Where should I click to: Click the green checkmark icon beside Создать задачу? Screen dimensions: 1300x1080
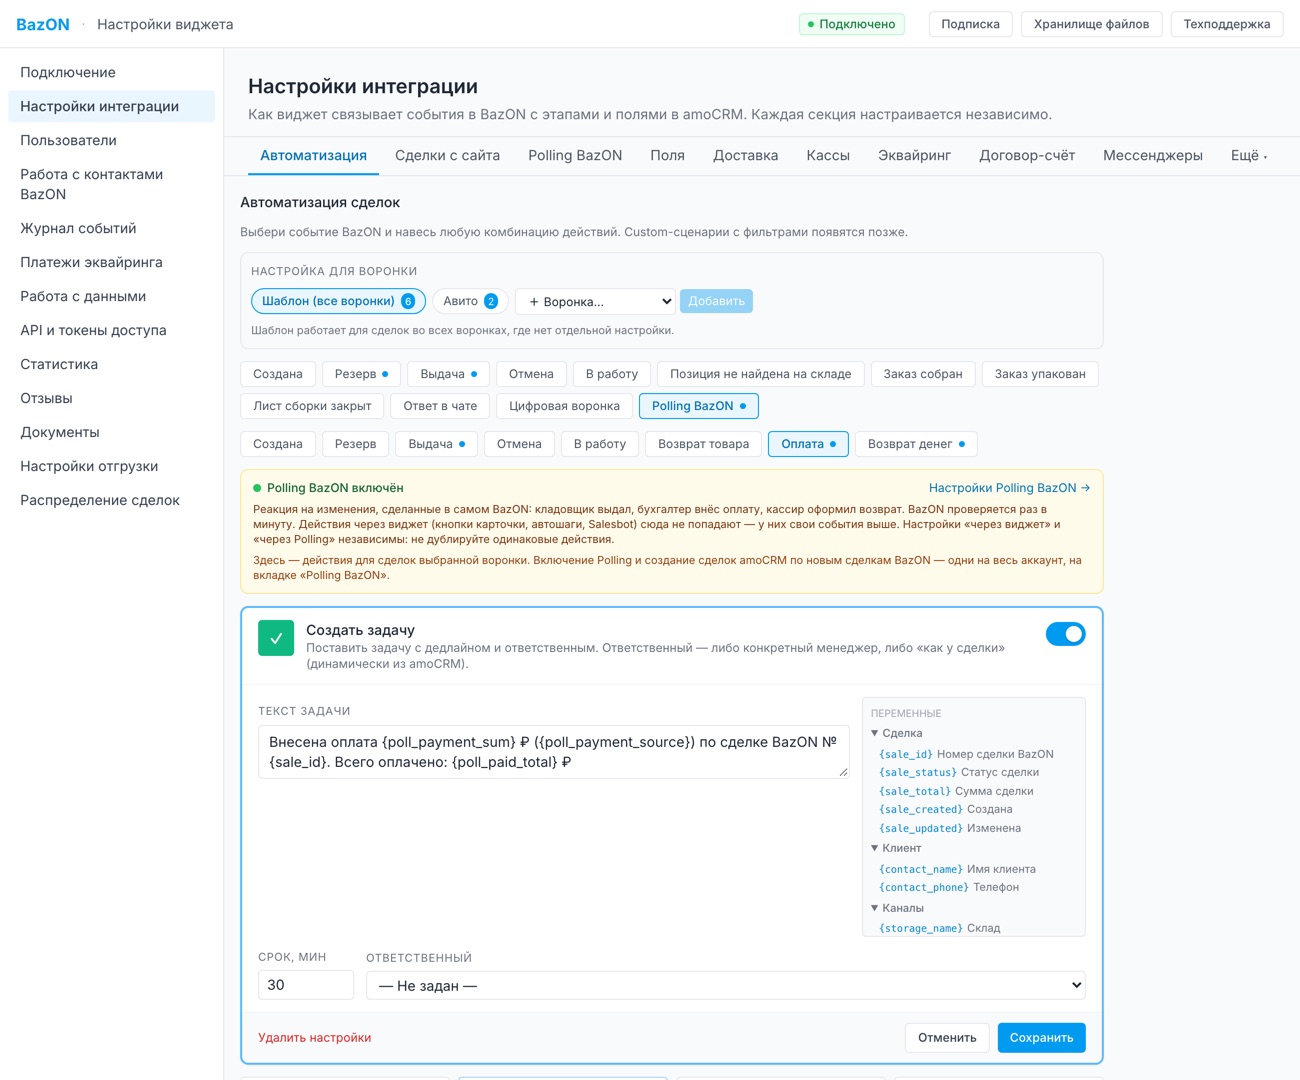(x=276, y=638)
